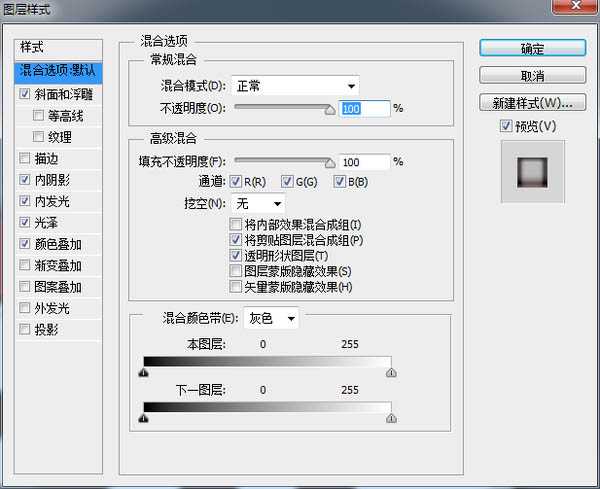The image size is (600, 489).
Task: Click the 本图层 gradient bar
Action: (267, 362)
